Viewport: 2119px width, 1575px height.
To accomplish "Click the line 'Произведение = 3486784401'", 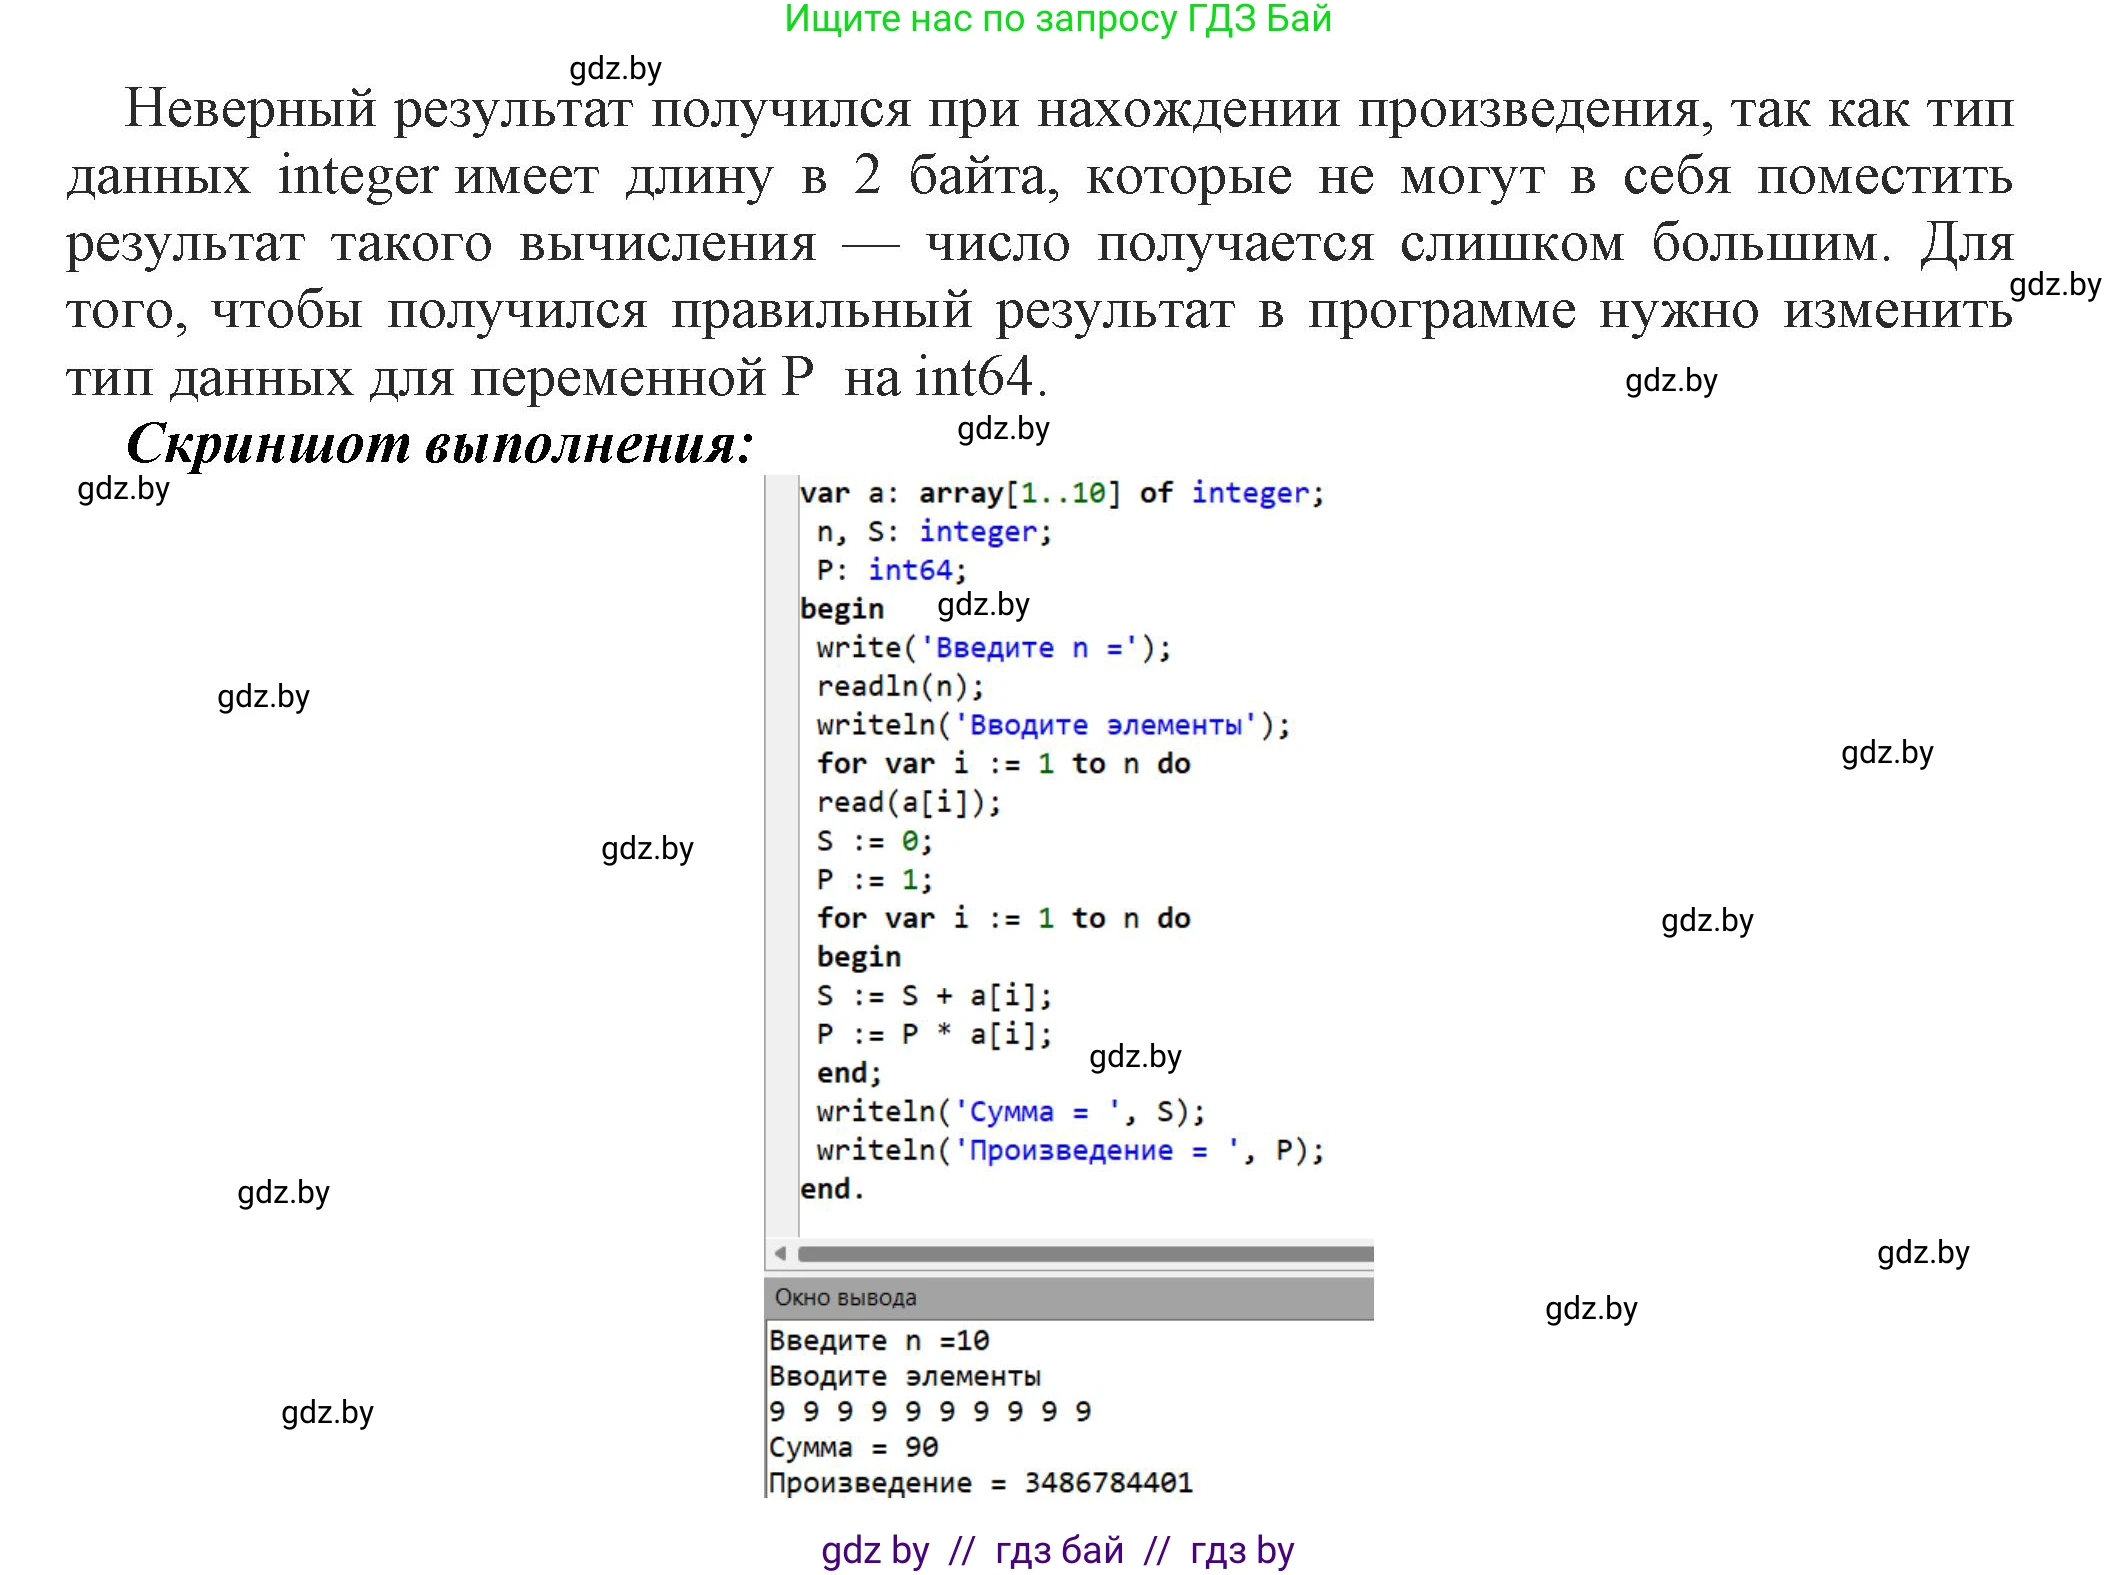I will (x=980, y=1483).
